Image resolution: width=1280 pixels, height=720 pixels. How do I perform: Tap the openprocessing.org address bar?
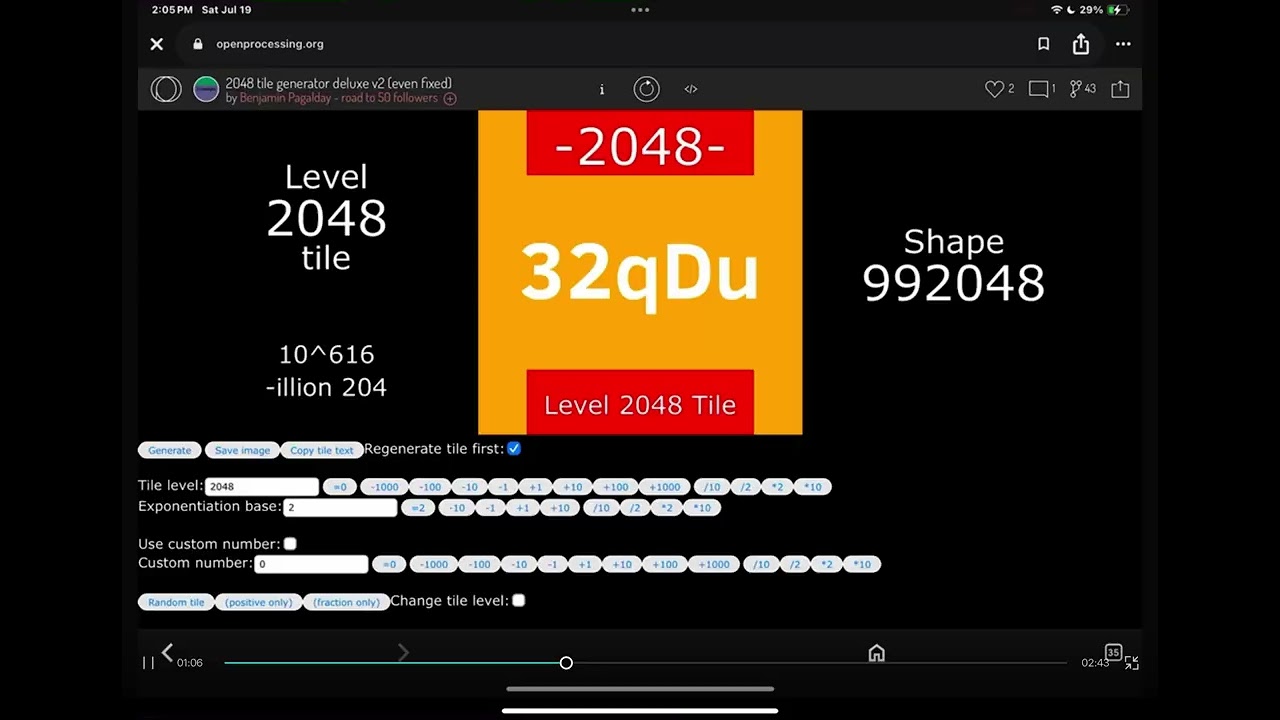click(x=270, y=44)
